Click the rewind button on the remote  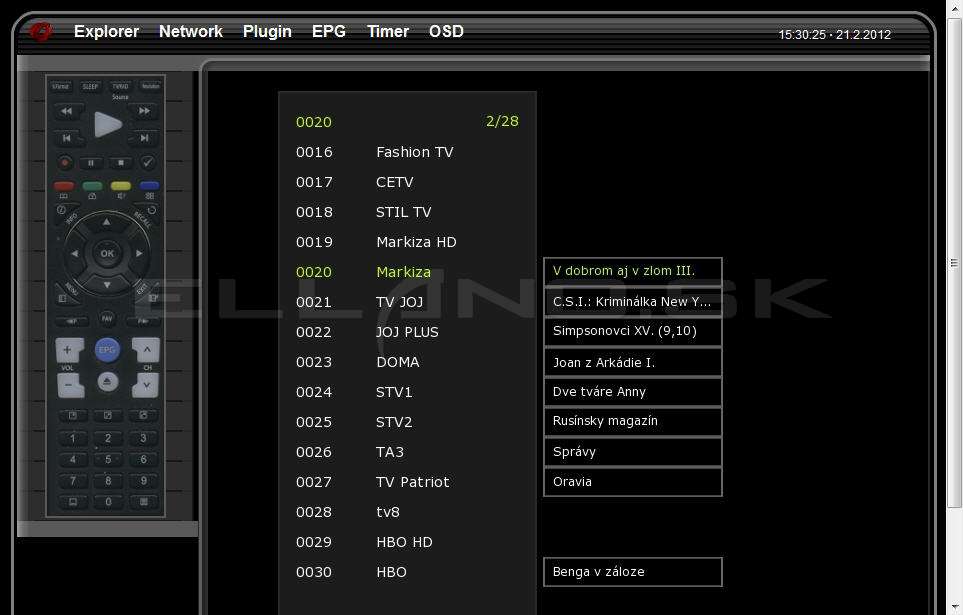click(66, 111)
